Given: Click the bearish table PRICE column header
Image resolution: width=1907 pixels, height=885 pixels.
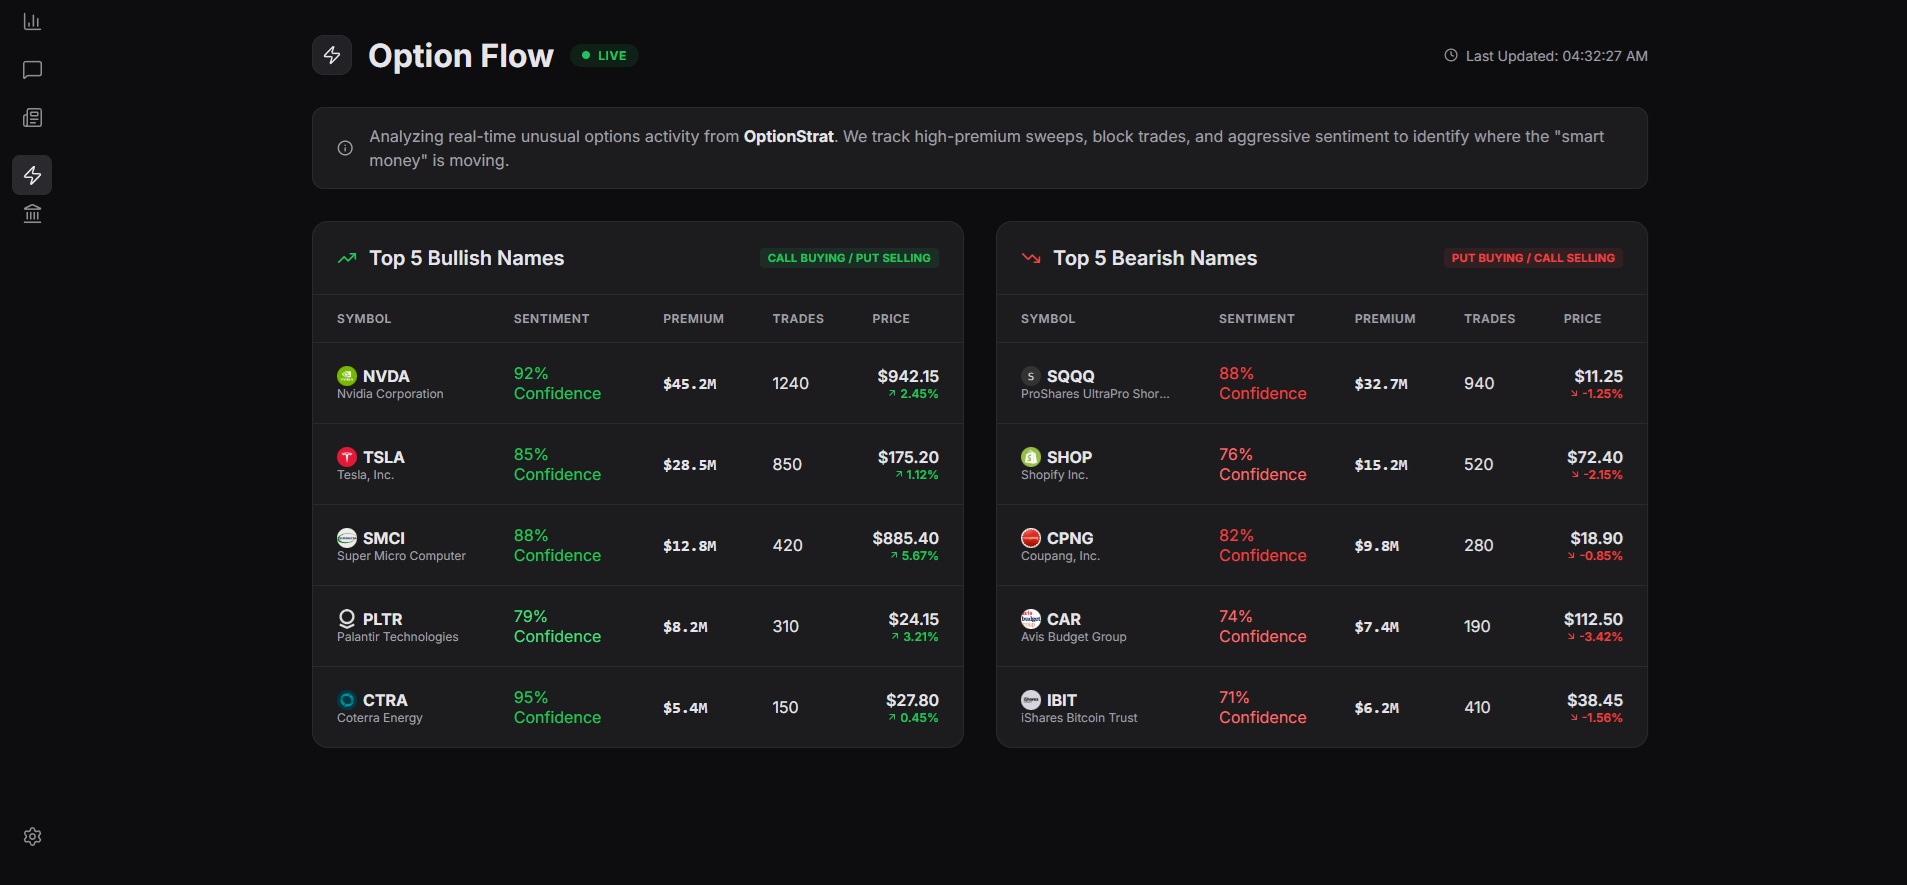Looking at the screenshot, I should (x=1583, y=319).
